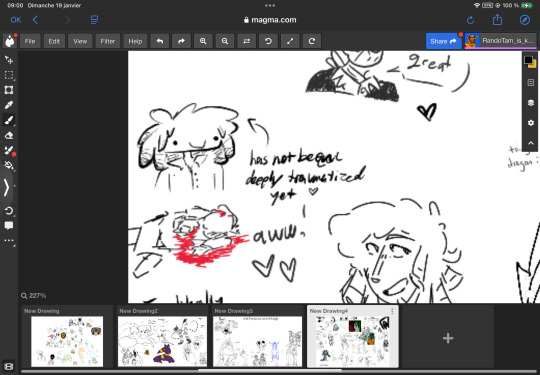Select the Eraser tool
This screenshot has width=540, height=375.
pos(9,135)
